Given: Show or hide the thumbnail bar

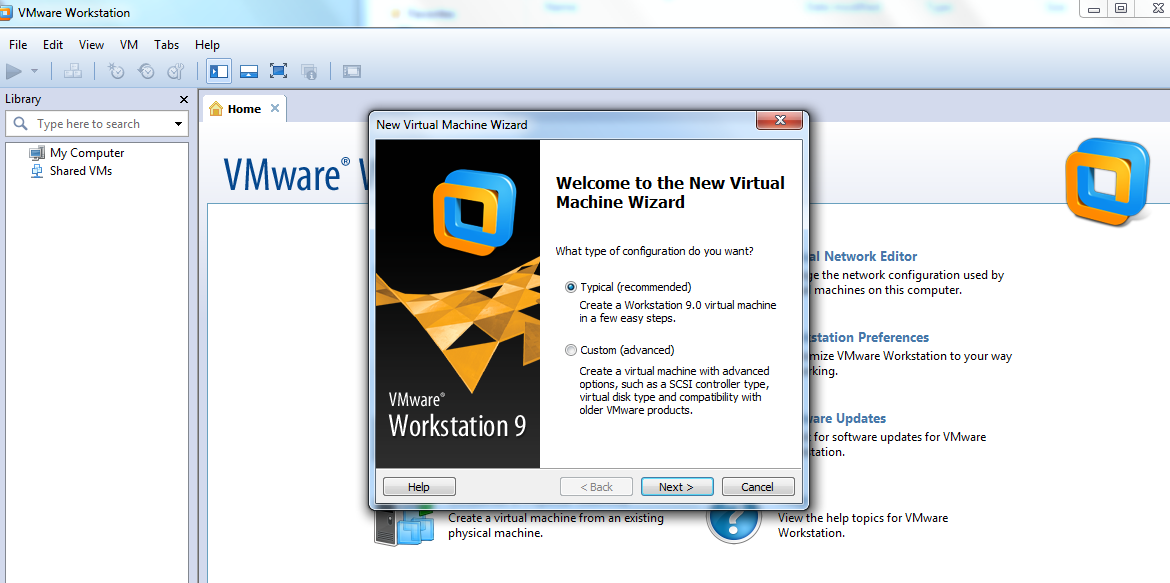Looking at the screenshot, I should (x=249, y=71).
